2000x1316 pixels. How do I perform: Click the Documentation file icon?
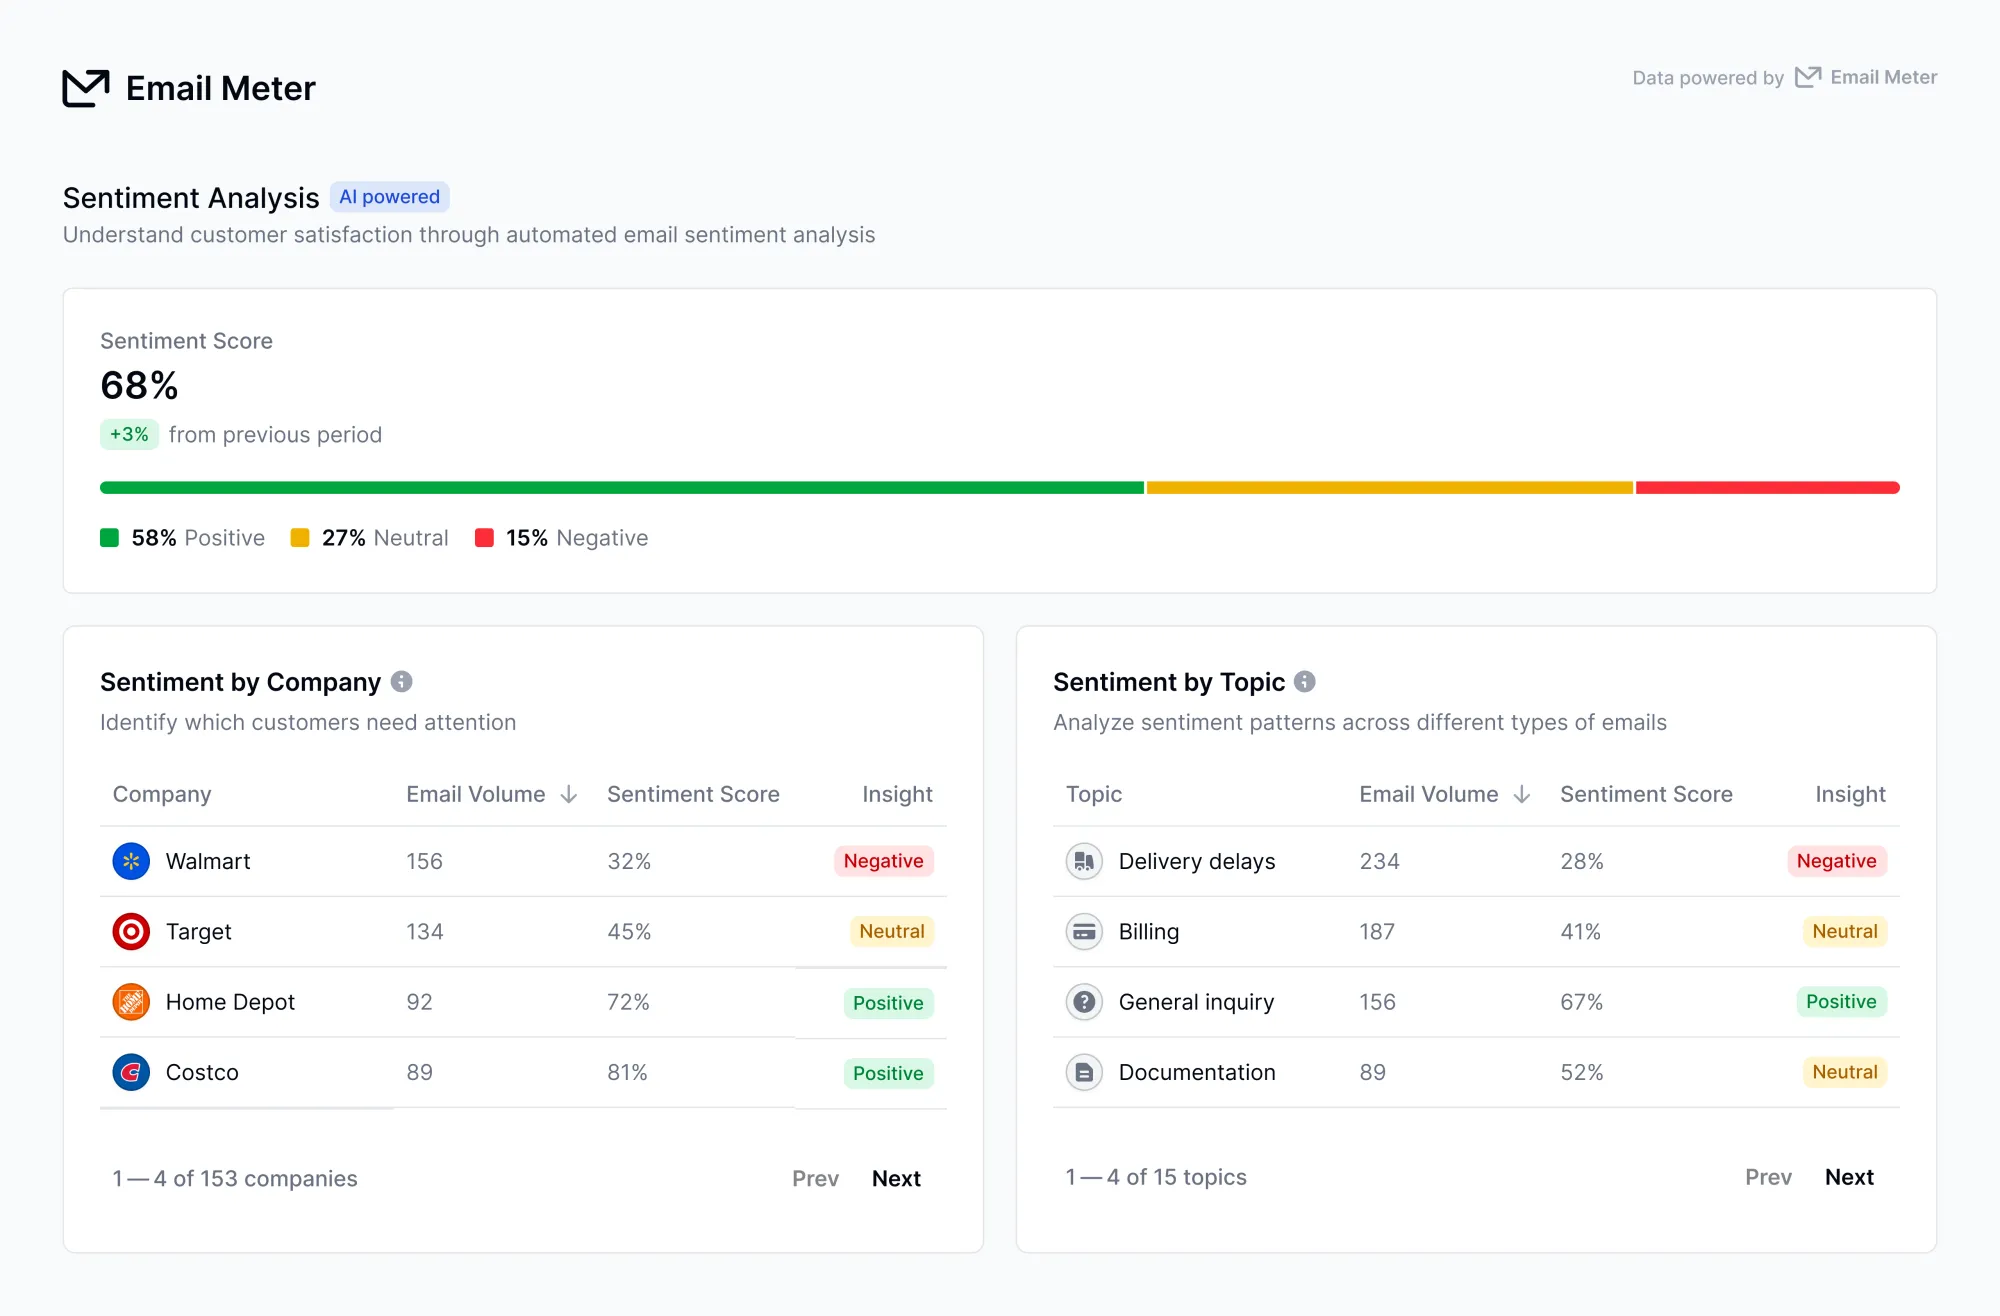[x=1084, y=1072]
